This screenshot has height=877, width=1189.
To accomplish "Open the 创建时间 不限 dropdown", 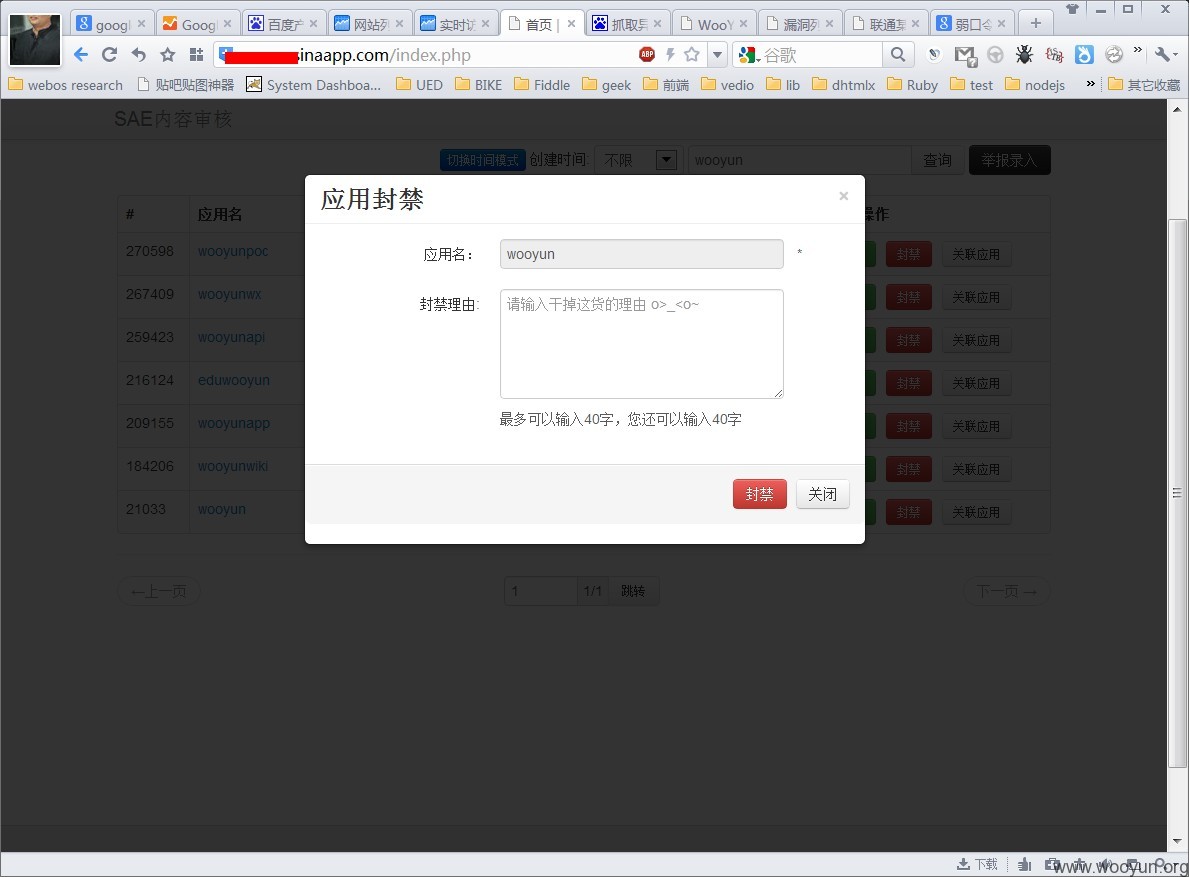I will coord(638,160).
